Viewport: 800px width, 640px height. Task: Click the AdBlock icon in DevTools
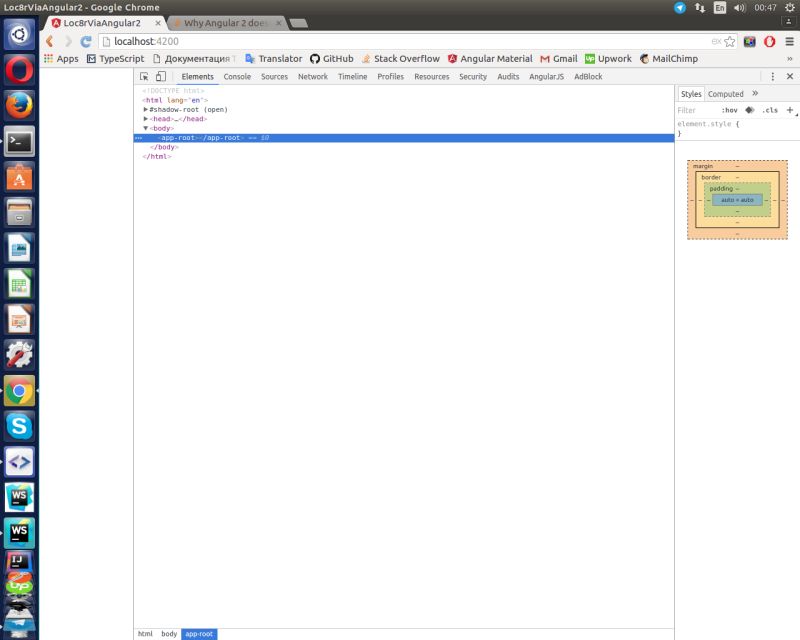587,76
